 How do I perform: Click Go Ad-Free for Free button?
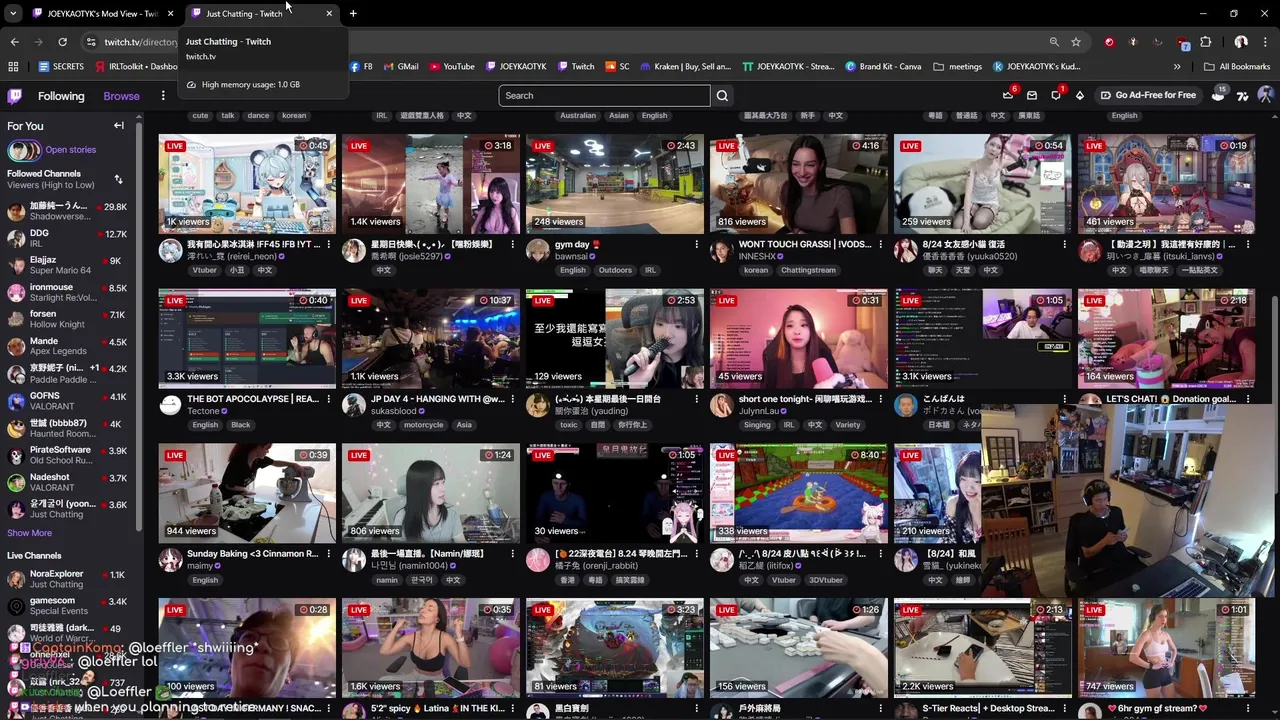click(x=1148, y=95)
